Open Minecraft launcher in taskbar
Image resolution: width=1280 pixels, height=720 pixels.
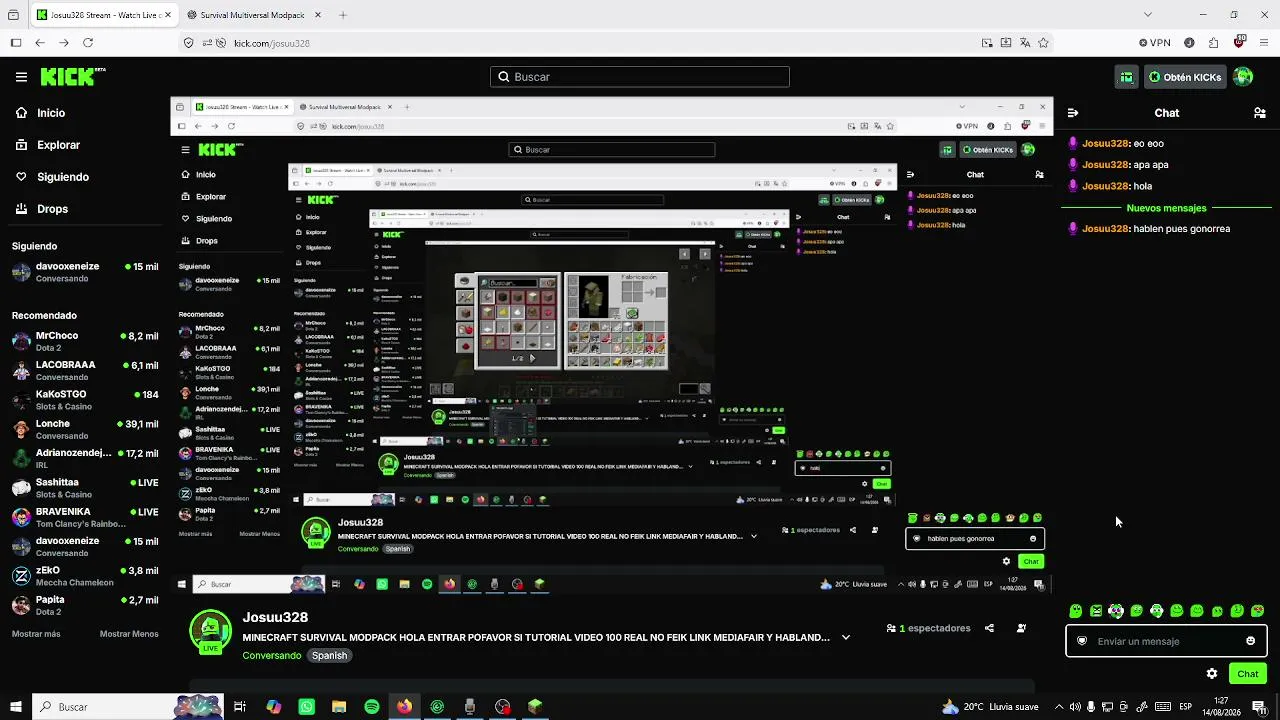535,707
